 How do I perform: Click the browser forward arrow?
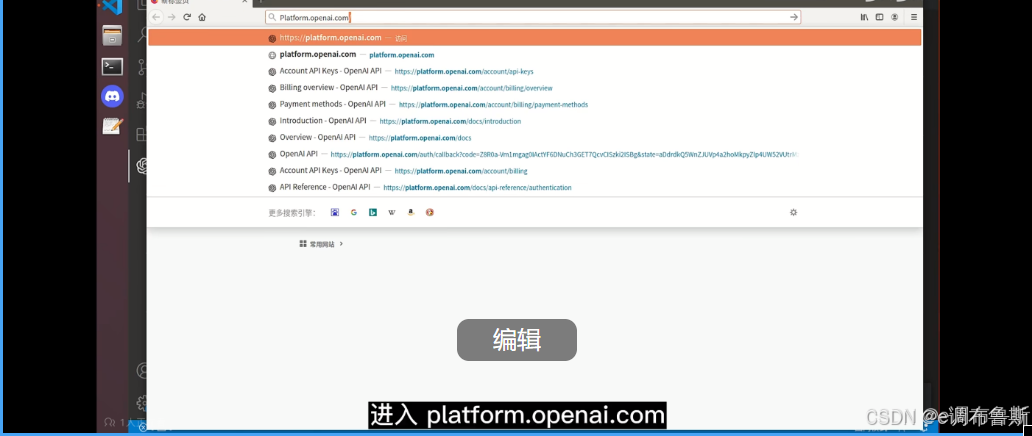[x=172, y=17]
